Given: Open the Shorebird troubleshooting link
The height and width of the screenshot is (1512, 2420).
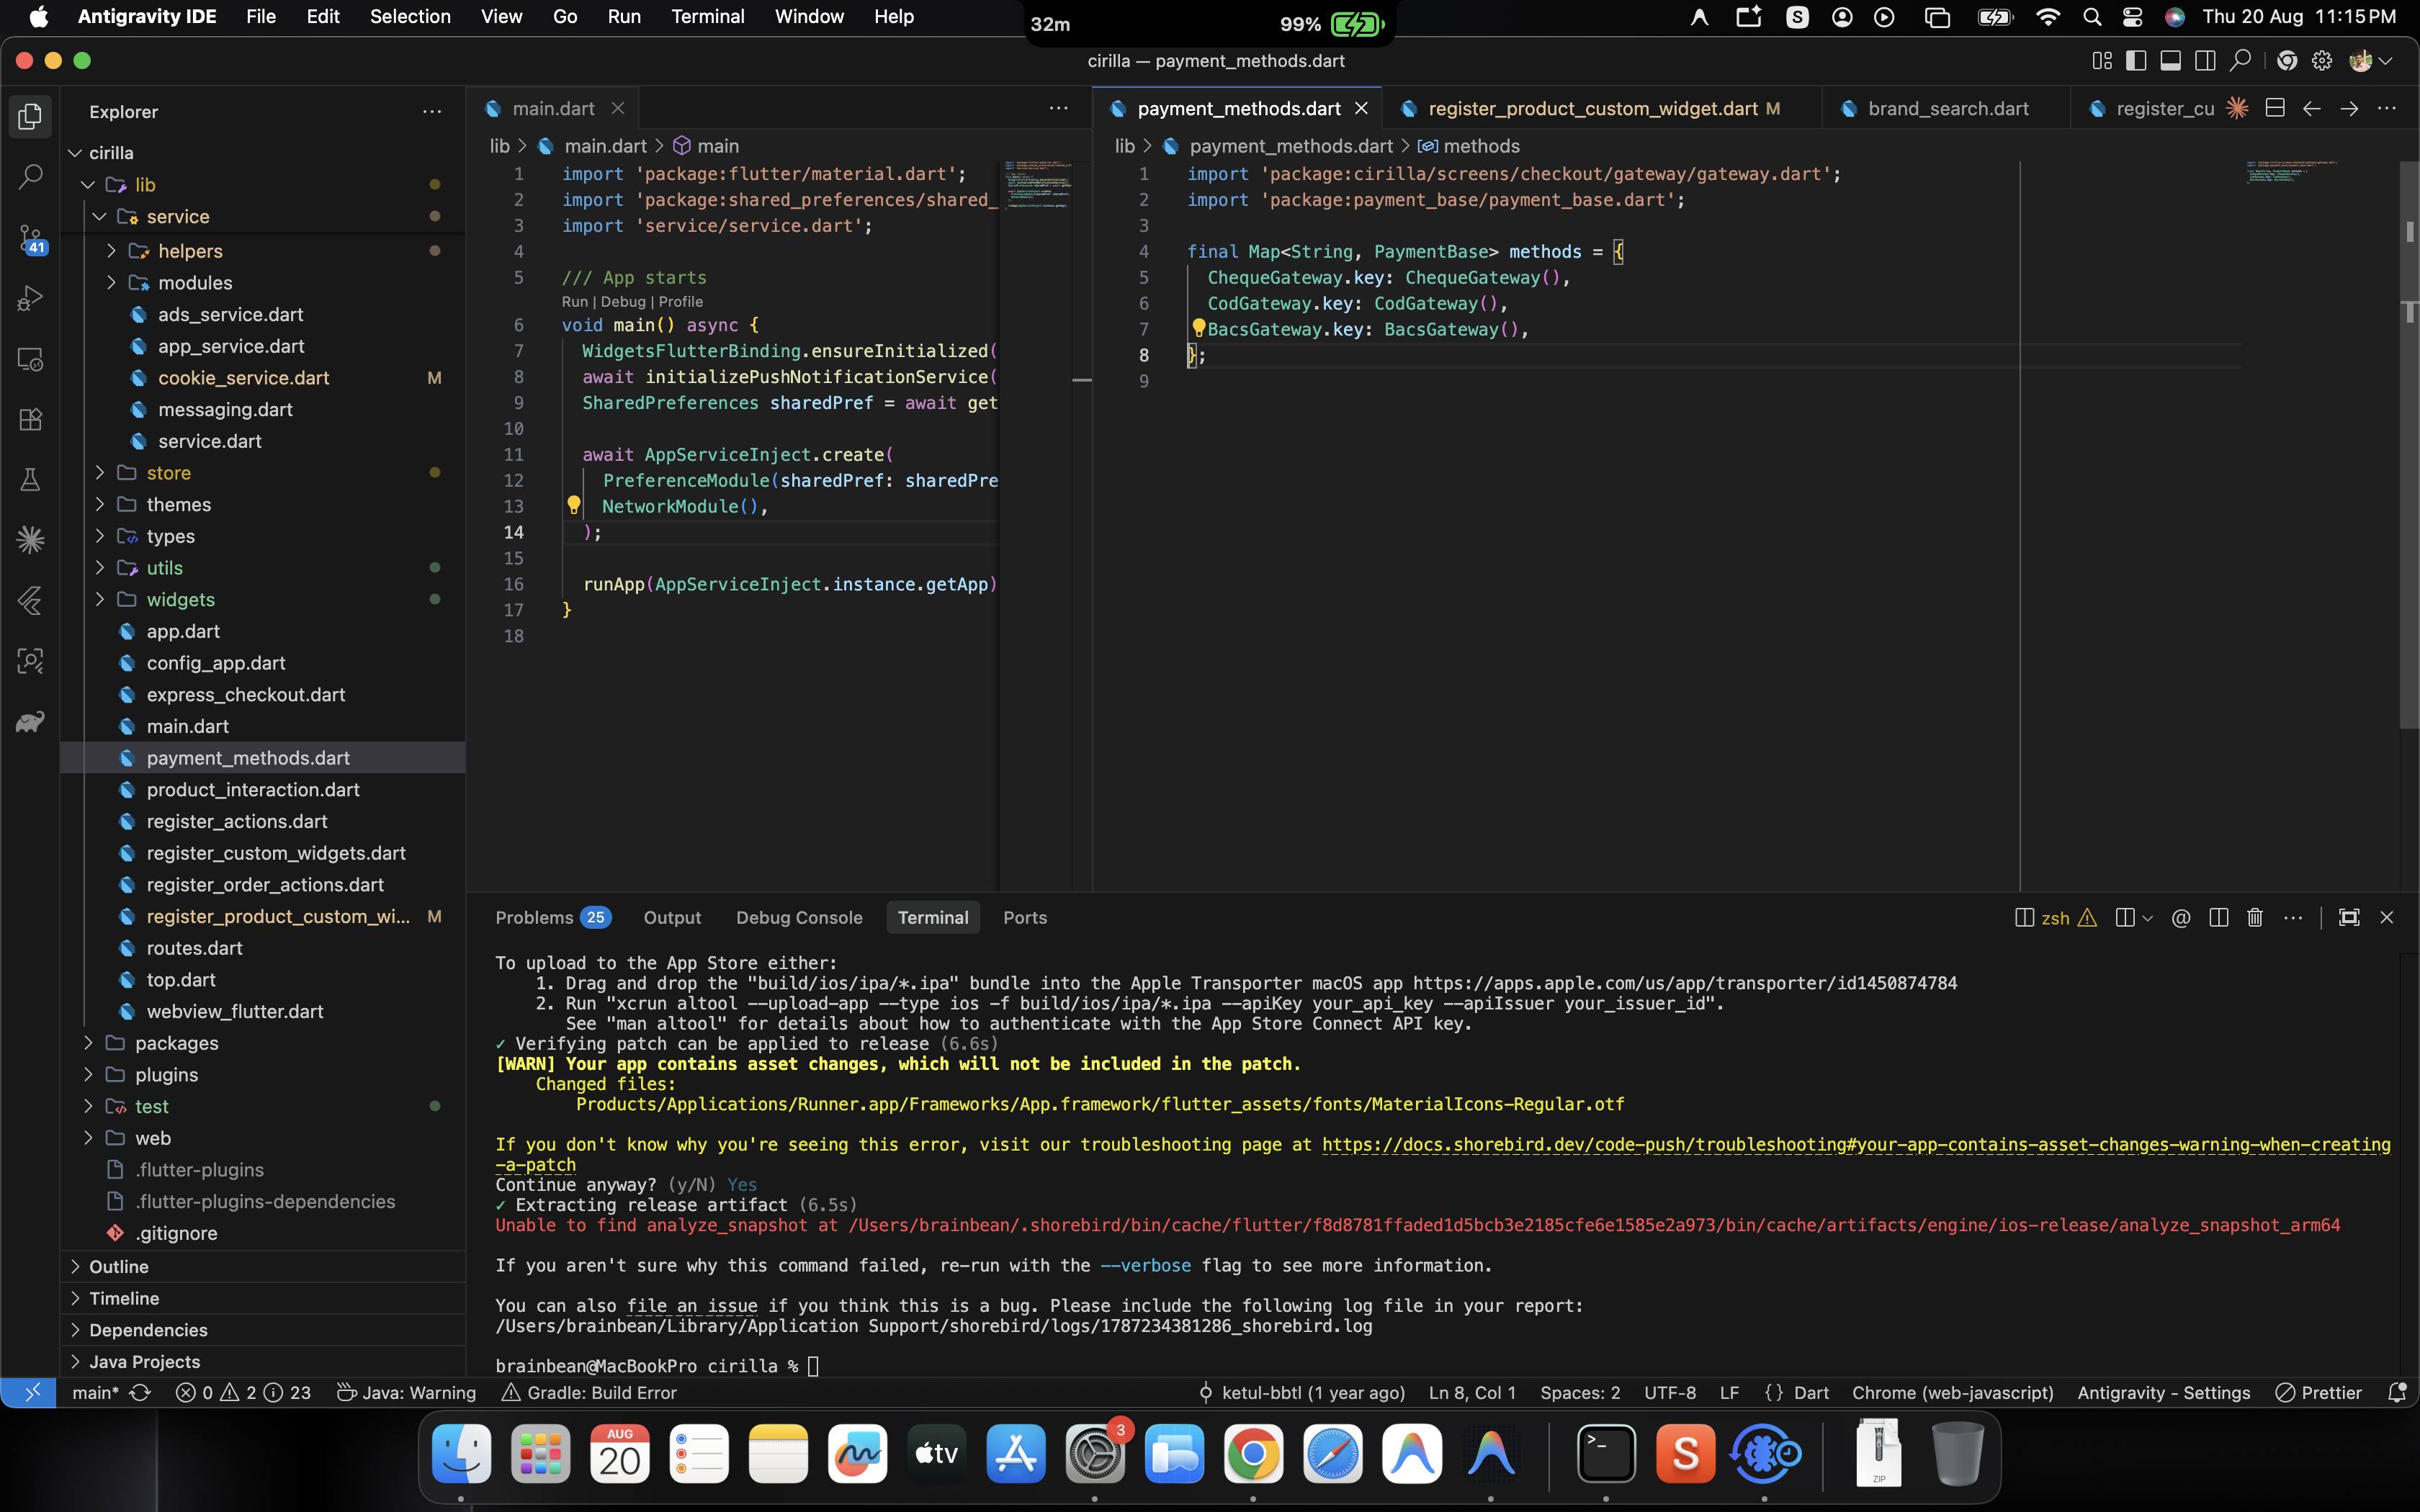Looking at the screenshot, I should [x=1856, y=1145].
